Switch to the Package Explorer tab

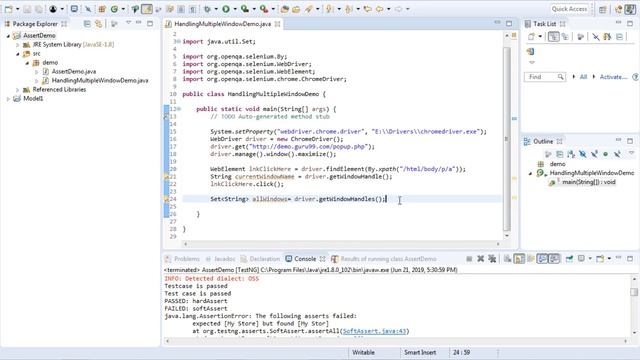pos(35,24)
